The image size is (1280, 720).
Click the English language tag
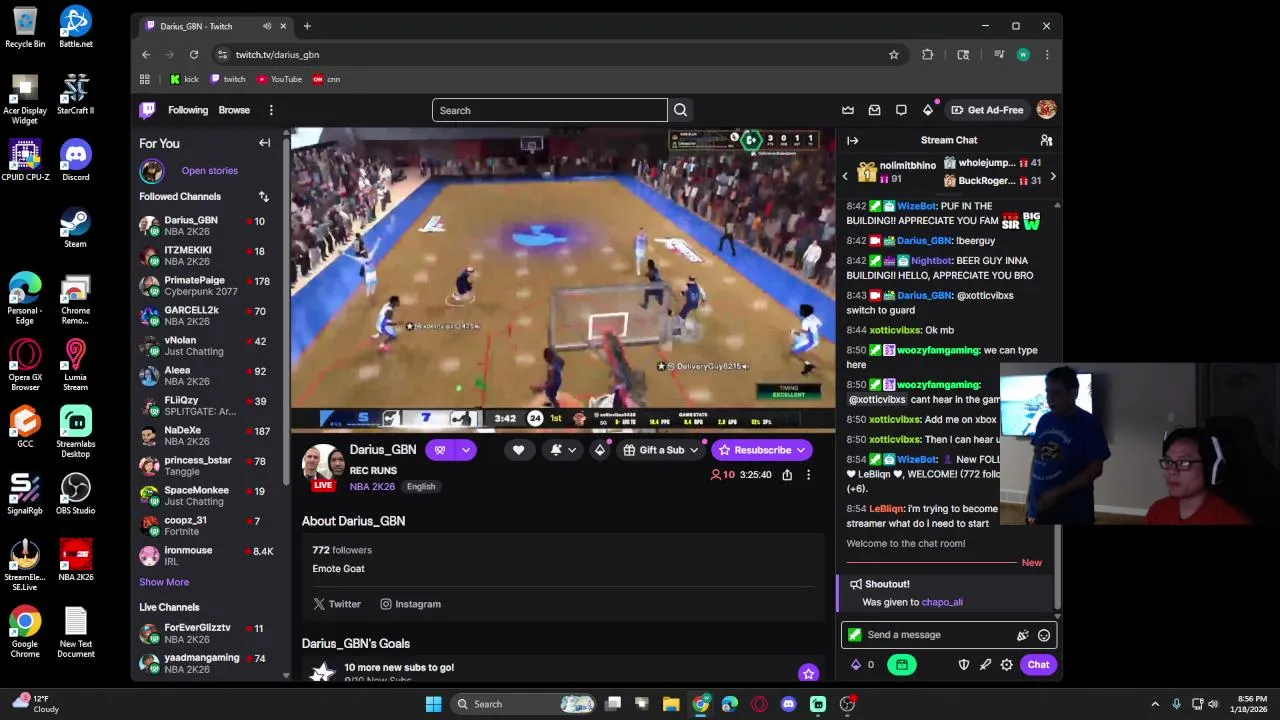point(421,487)
